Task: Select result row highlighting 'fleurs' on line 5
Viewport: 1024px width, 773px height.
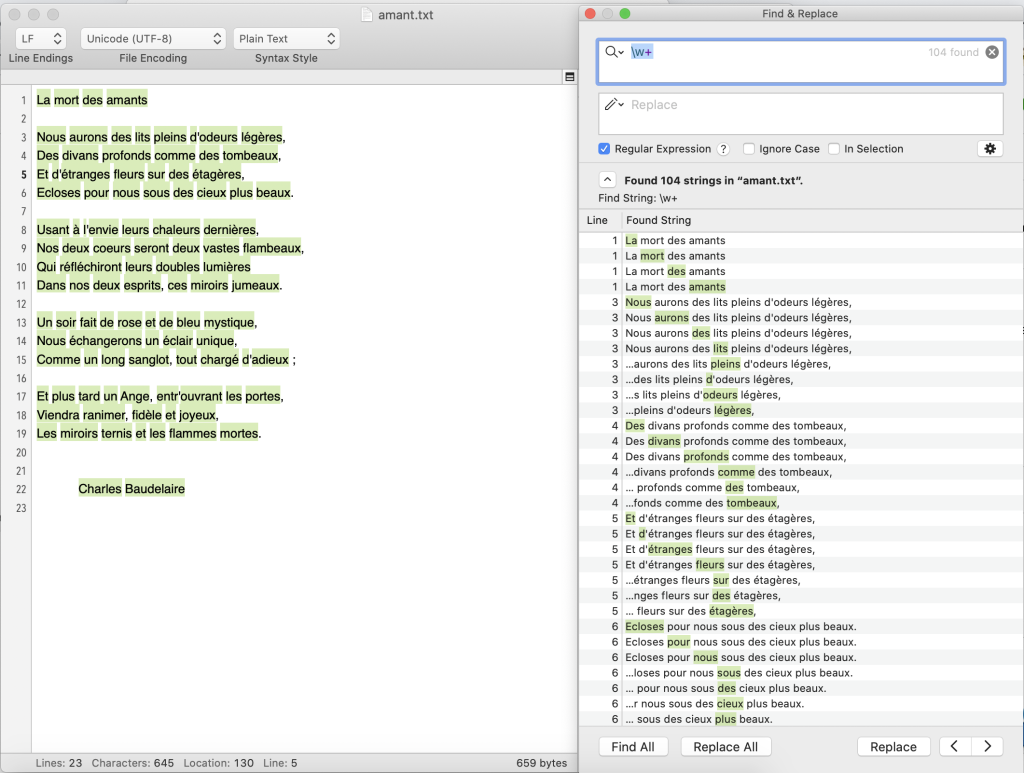Action: tap(800, 565)
